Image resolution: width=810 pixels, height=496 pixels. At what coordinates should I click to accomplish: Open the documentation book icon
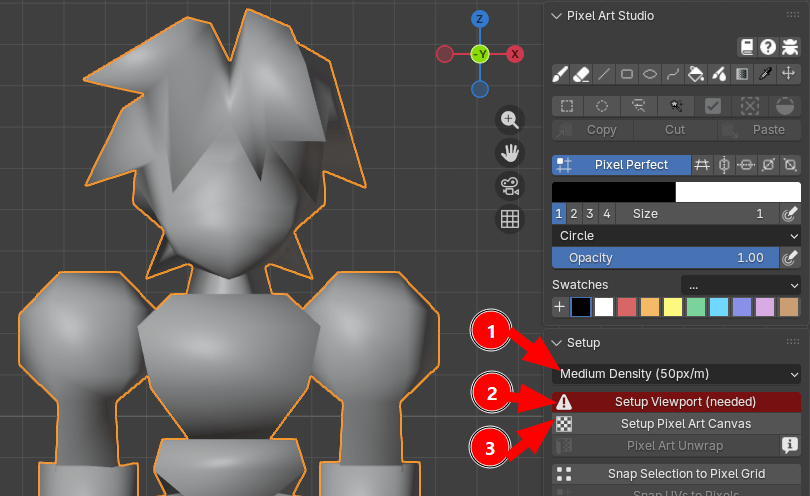(746, 47)
